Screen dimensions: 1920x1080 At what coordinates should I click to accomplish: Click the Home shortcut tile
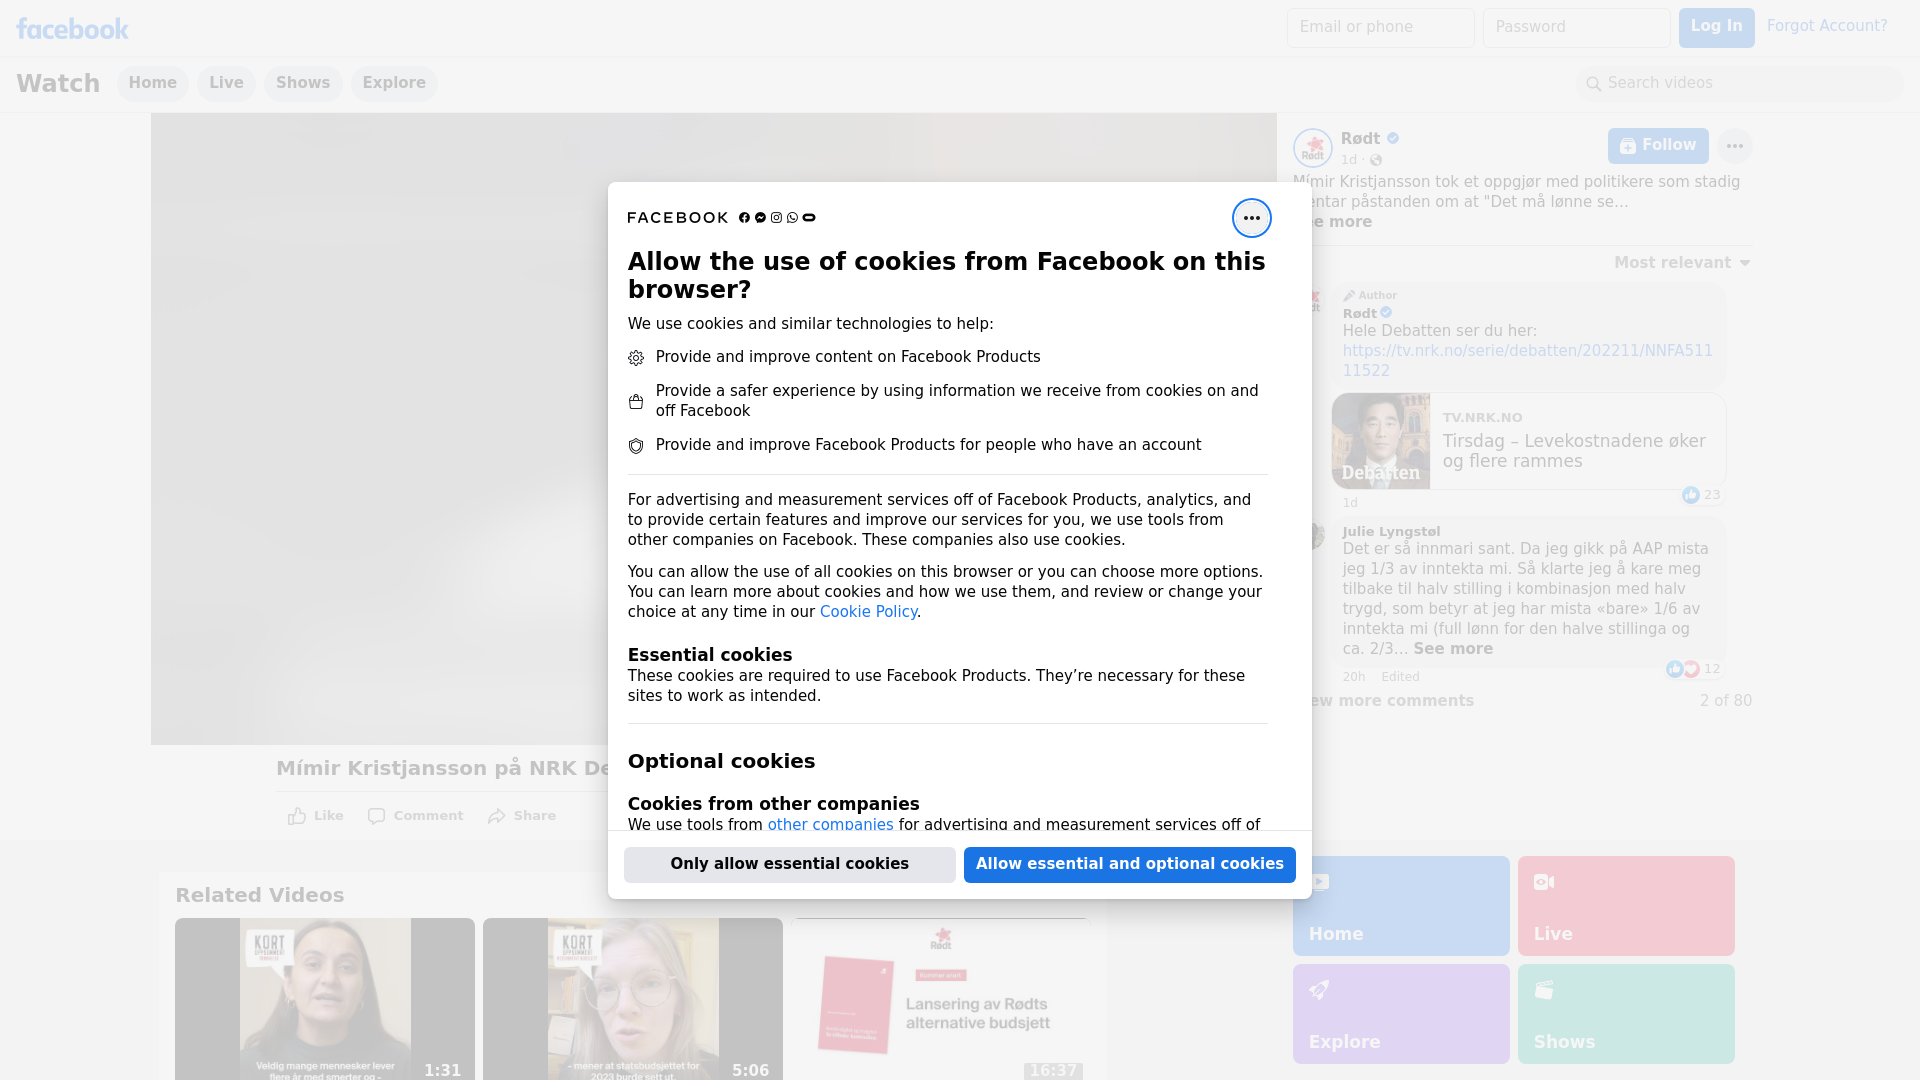(x=1401, y=906)
